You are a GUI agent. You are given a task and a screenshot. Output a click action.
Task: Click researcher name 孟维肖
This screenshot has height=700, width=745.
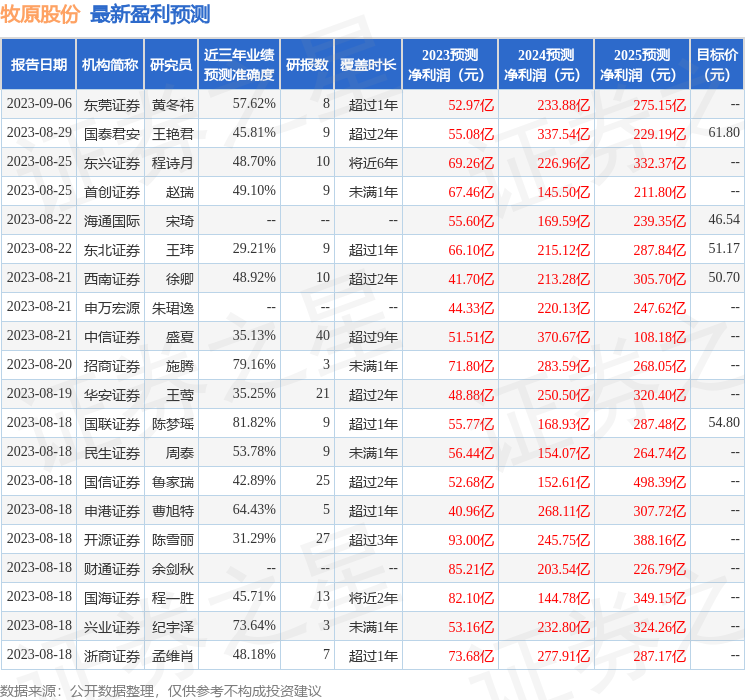(x=172, y=656)
